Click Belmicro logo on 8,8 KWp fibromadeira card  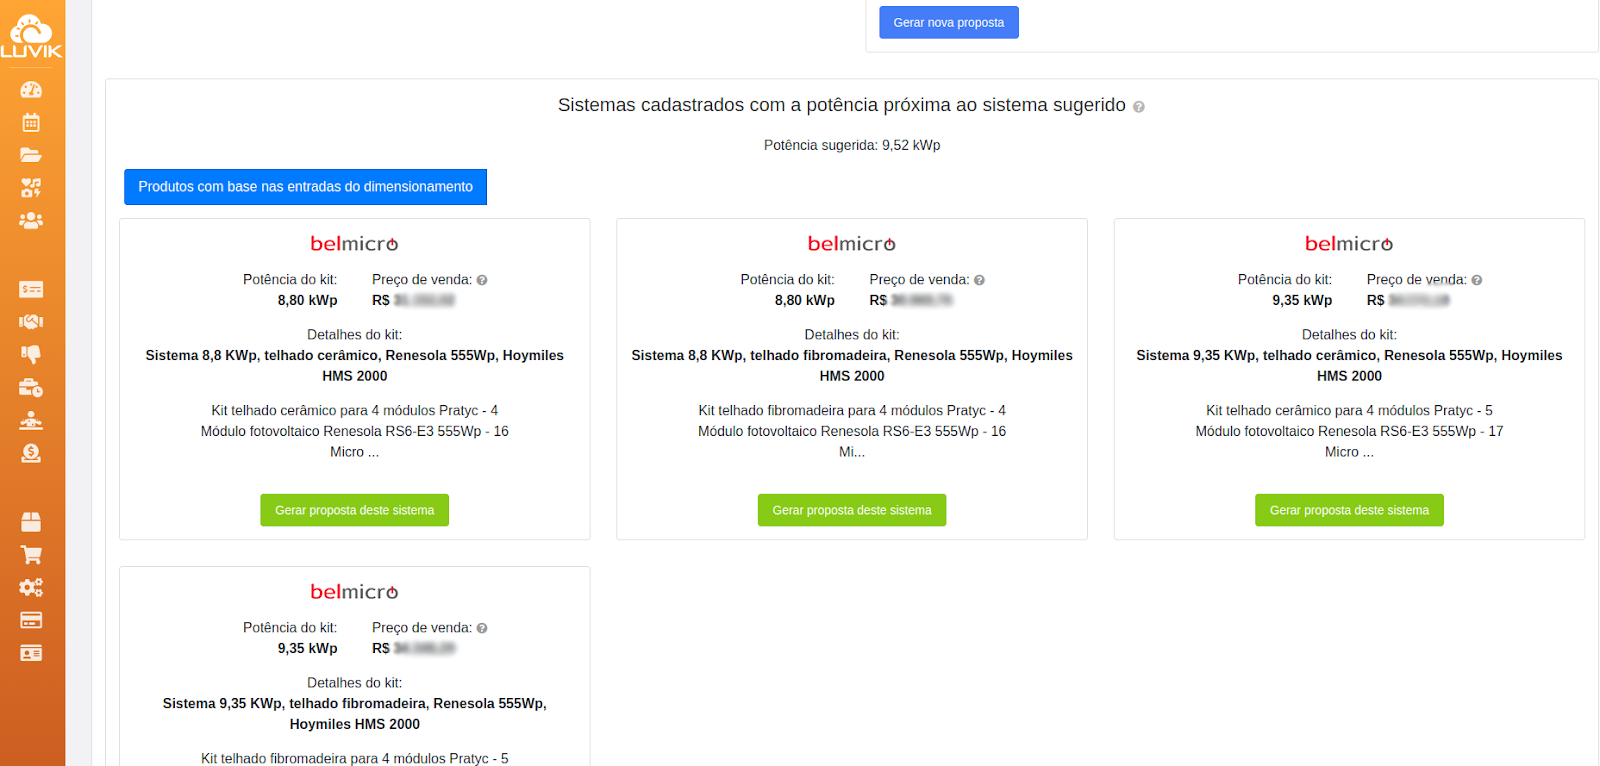[x=852, y=244]
